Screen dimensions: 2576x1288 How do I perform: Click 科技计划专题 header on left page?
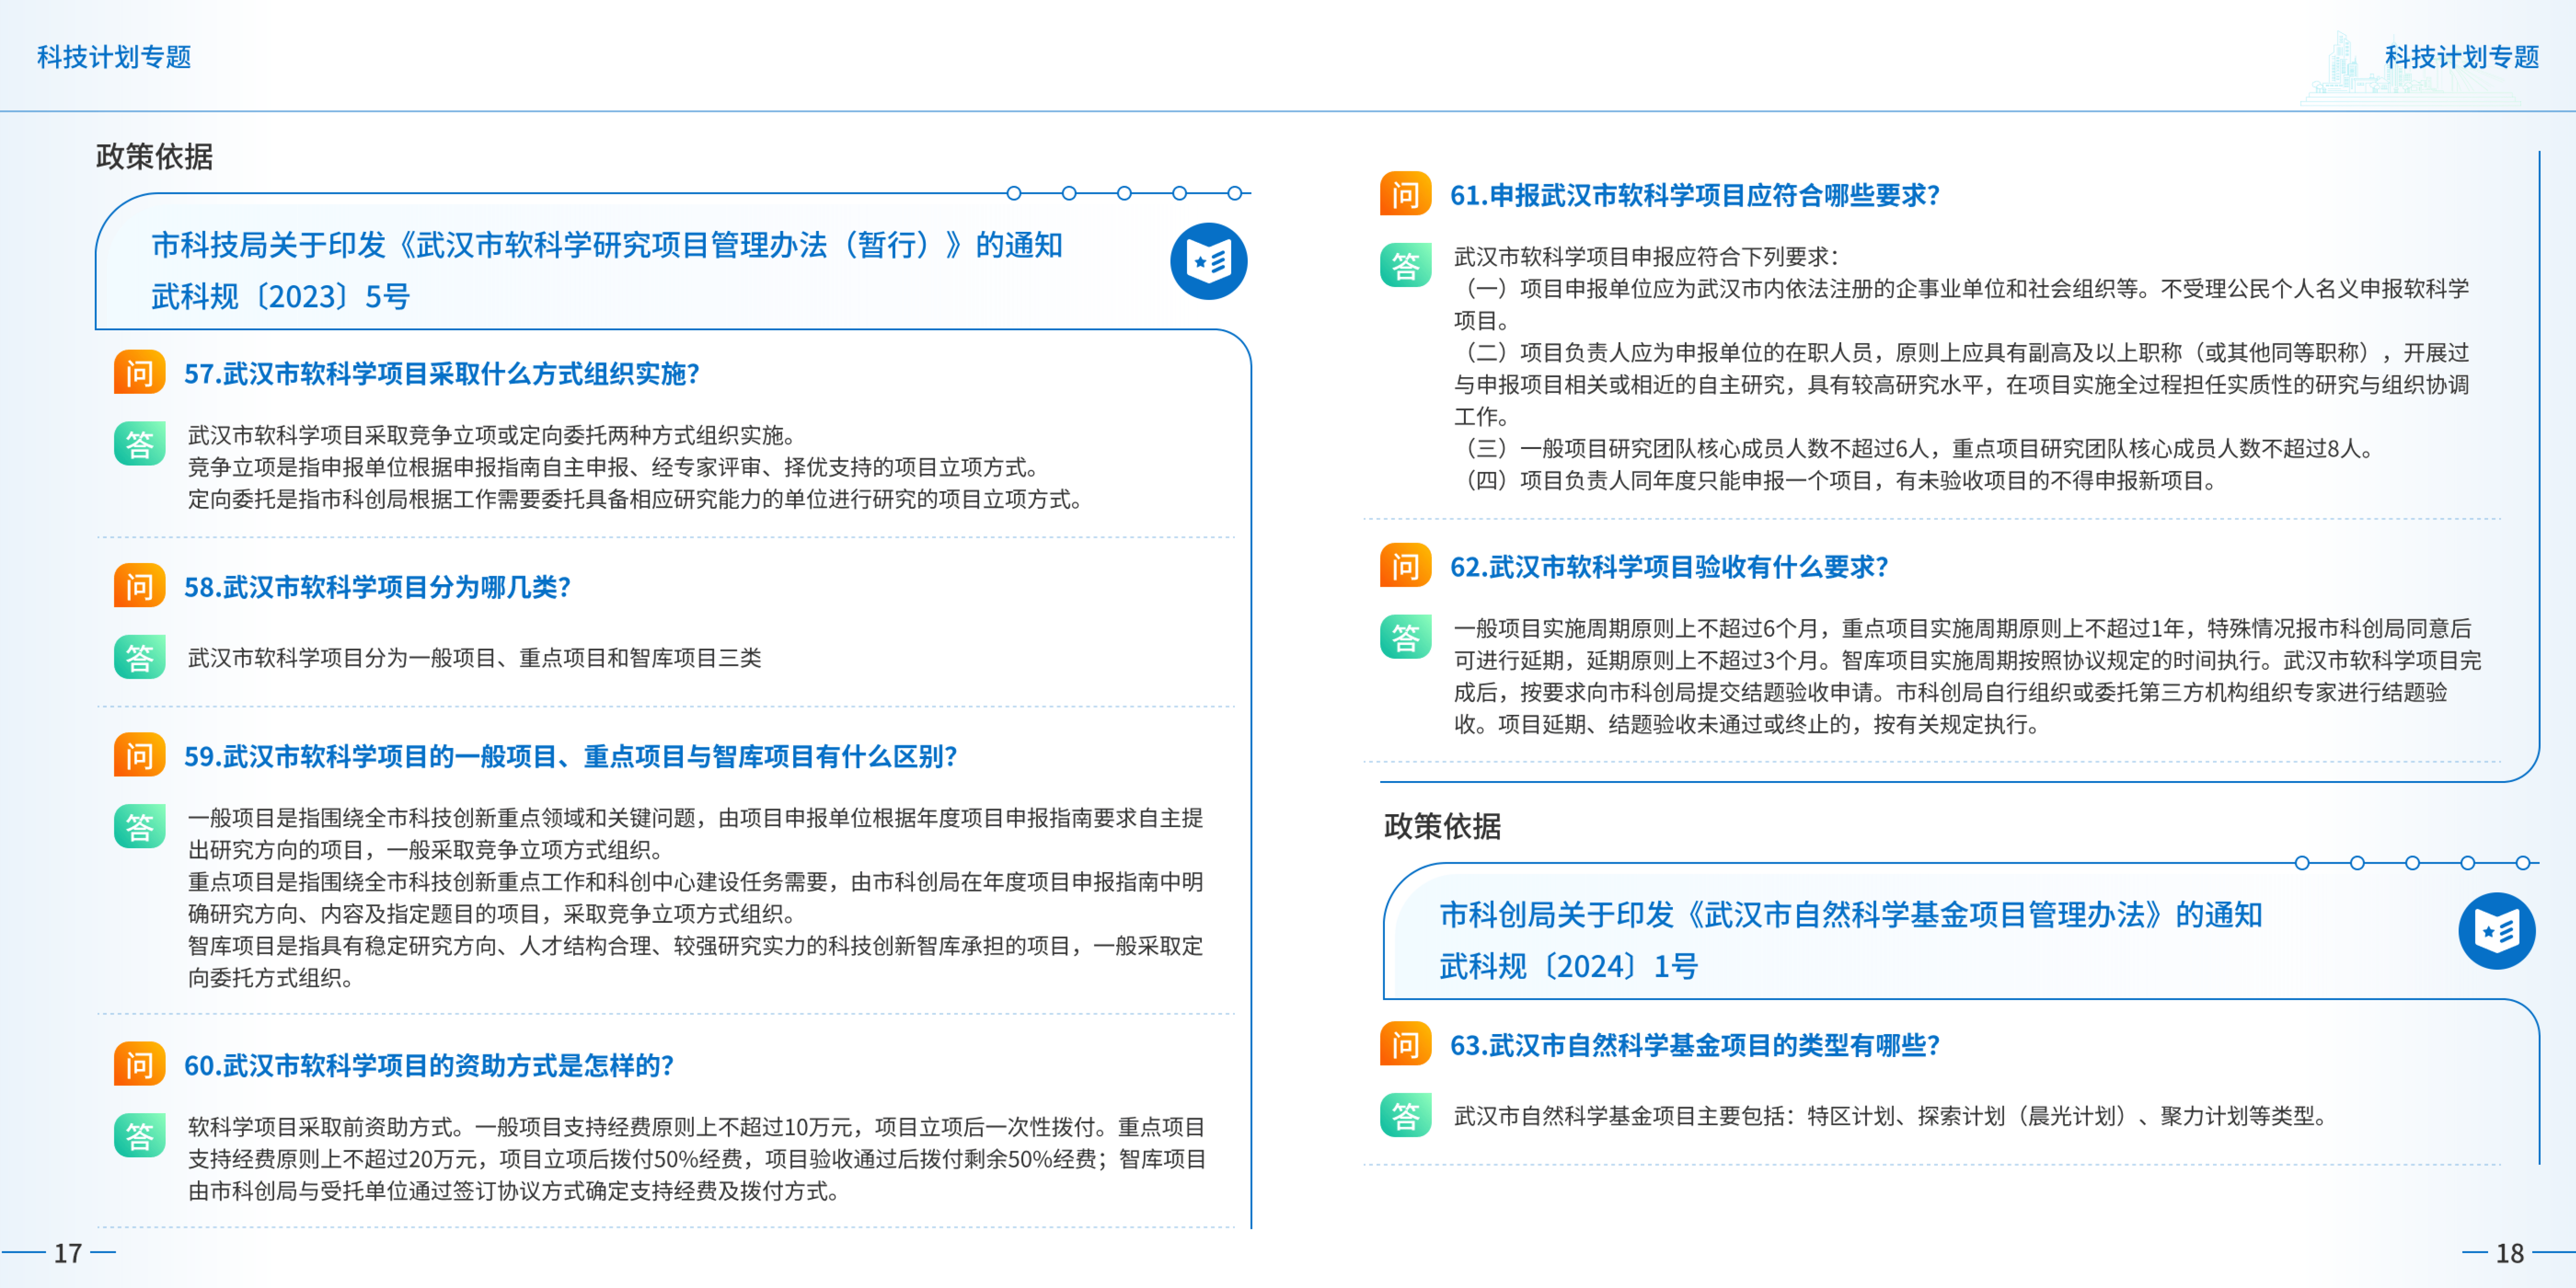(x=114, y=57)
